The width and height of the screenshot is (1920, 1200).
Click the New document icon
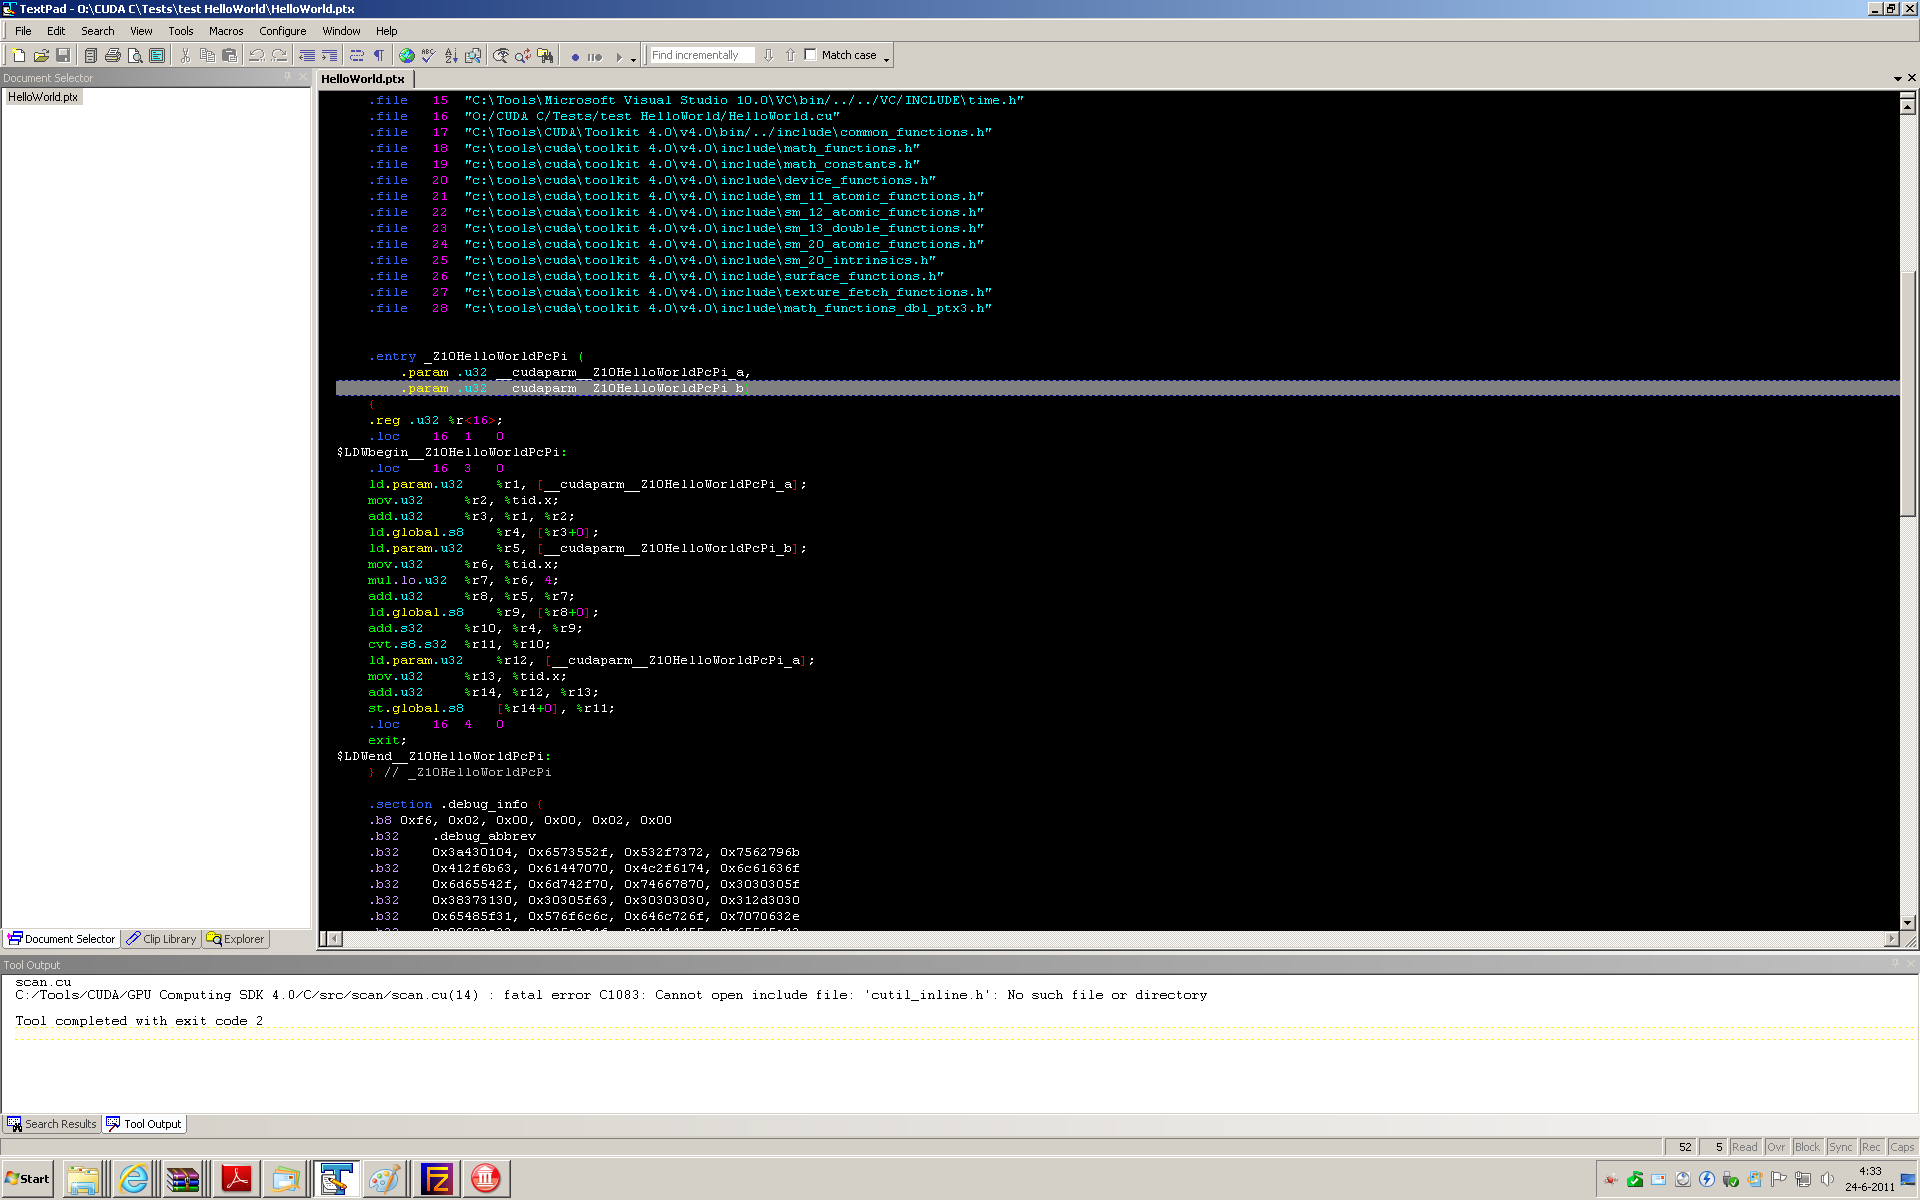pyautogui.click(x=18, y=56)
